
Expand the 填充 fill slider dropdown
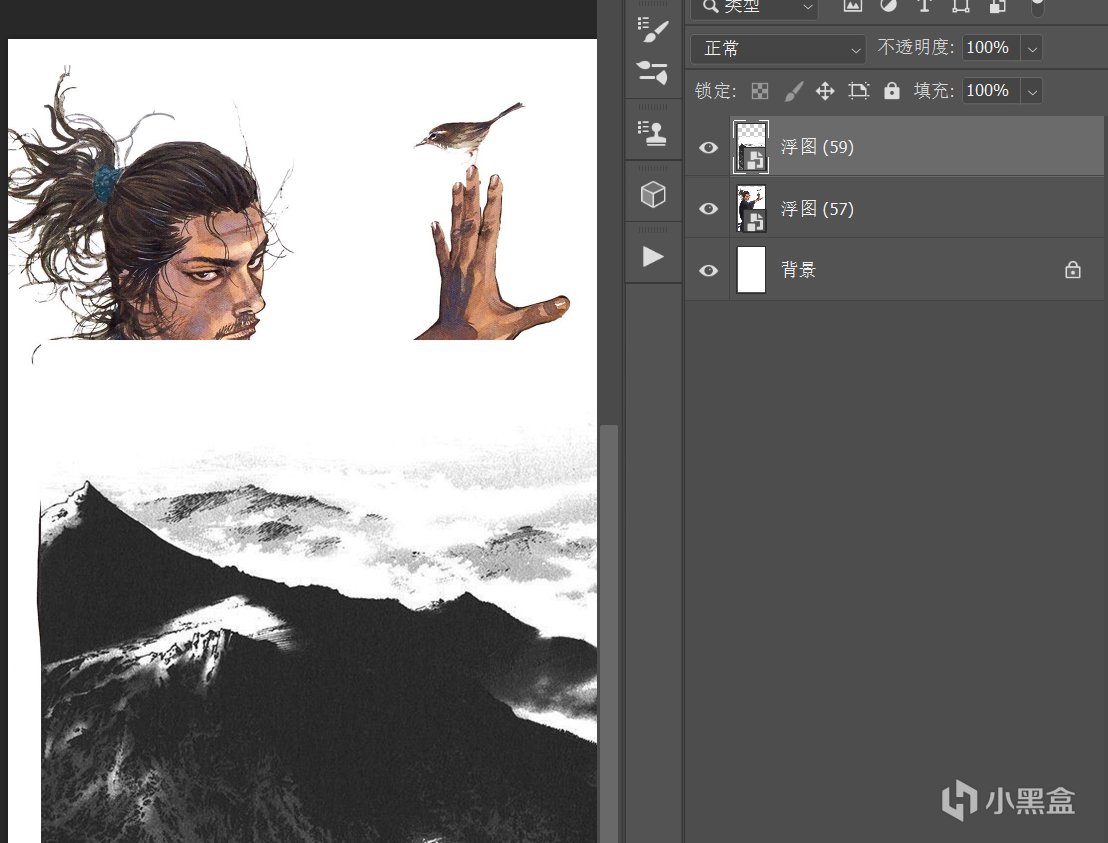click(x=1032, y=91)
